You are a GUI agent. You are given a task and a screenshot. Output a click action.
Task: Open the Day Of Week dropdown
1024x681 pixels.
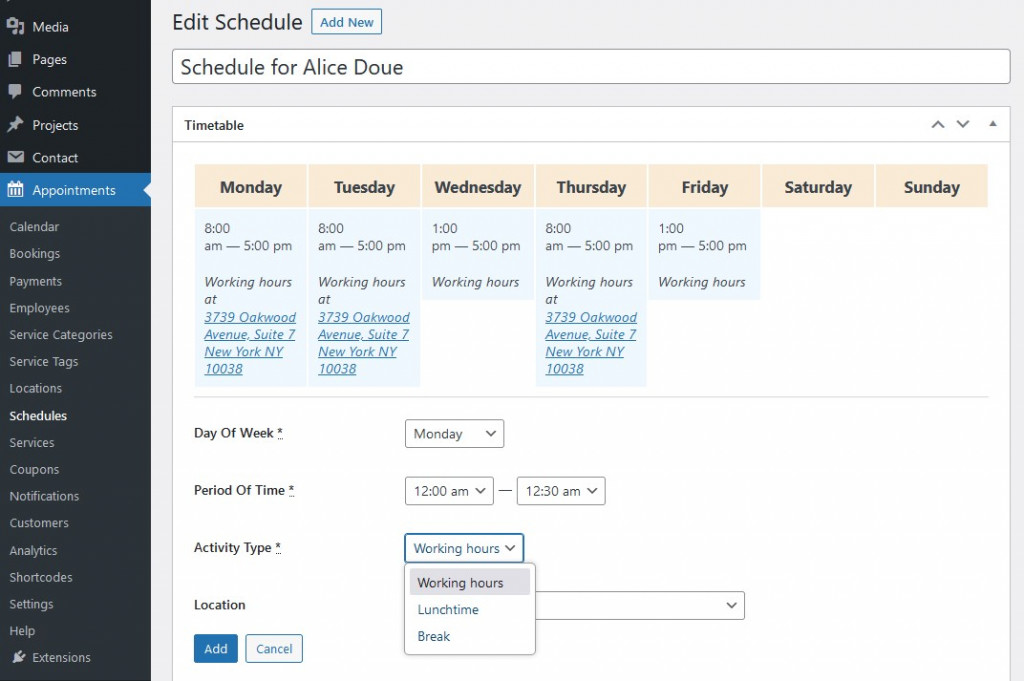tap(454, 433)
